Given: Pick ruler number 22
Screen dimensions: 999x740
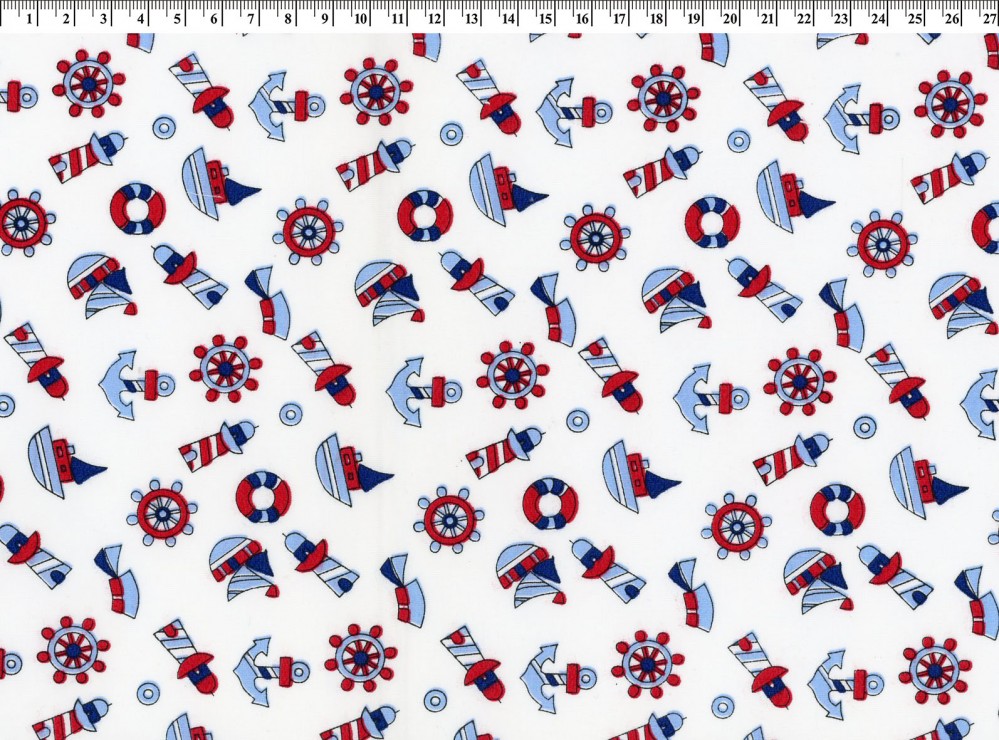Looking at the screenshot, I should (803, 18).
